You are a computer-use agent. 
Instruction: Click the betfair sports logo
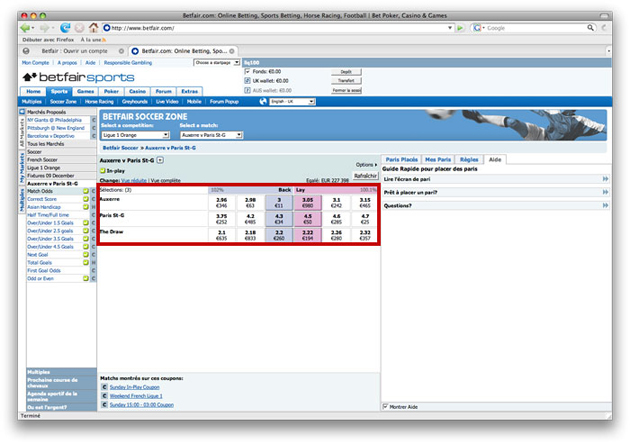(x=78, y=77)
